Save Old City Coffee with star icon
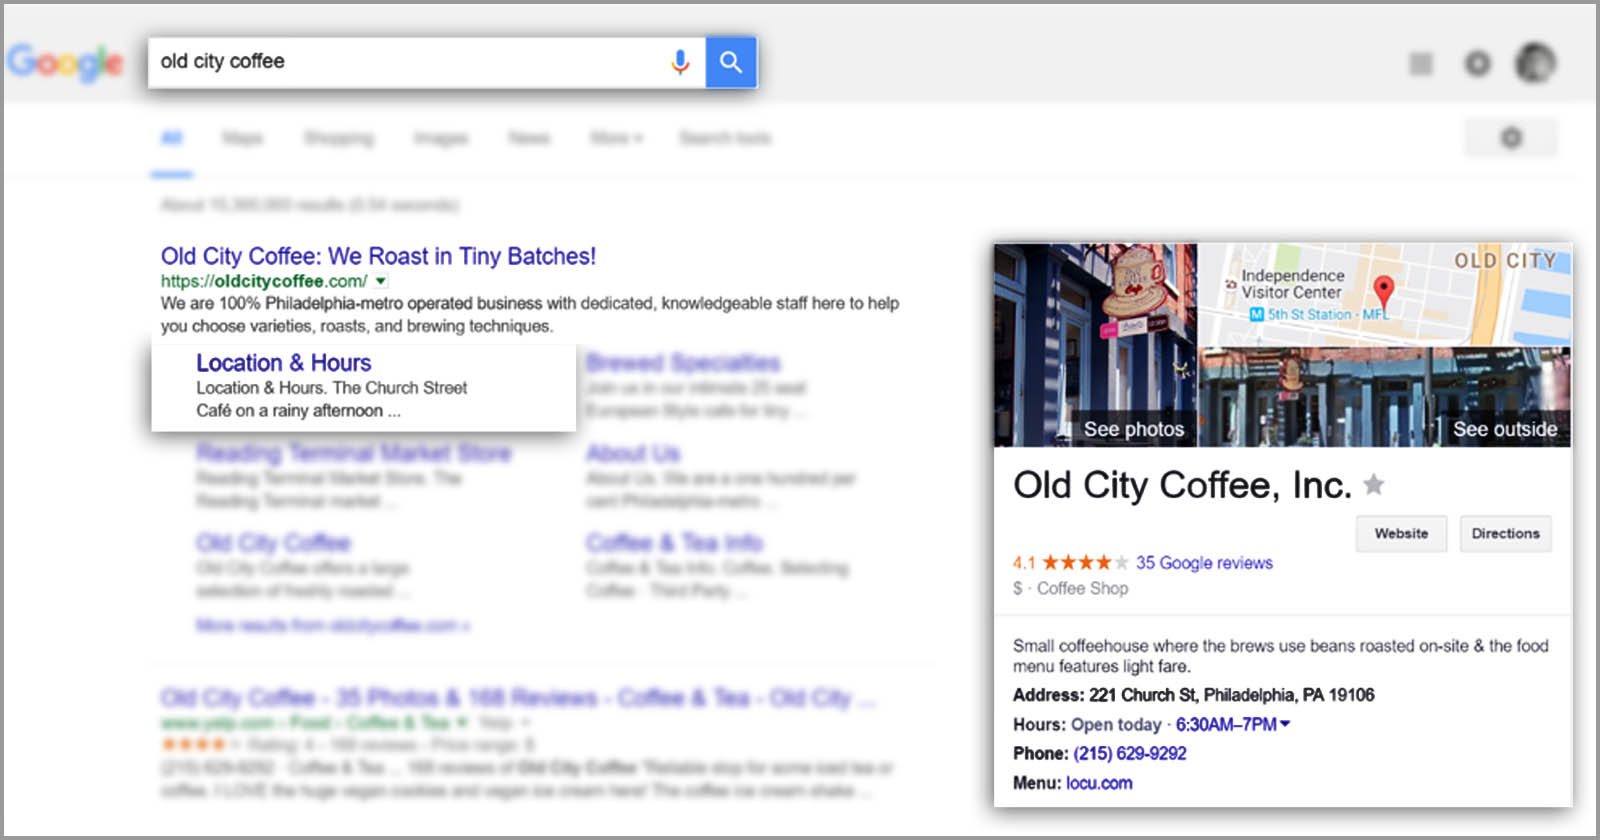This screenshot has width=1600, height=840. 1374,484
